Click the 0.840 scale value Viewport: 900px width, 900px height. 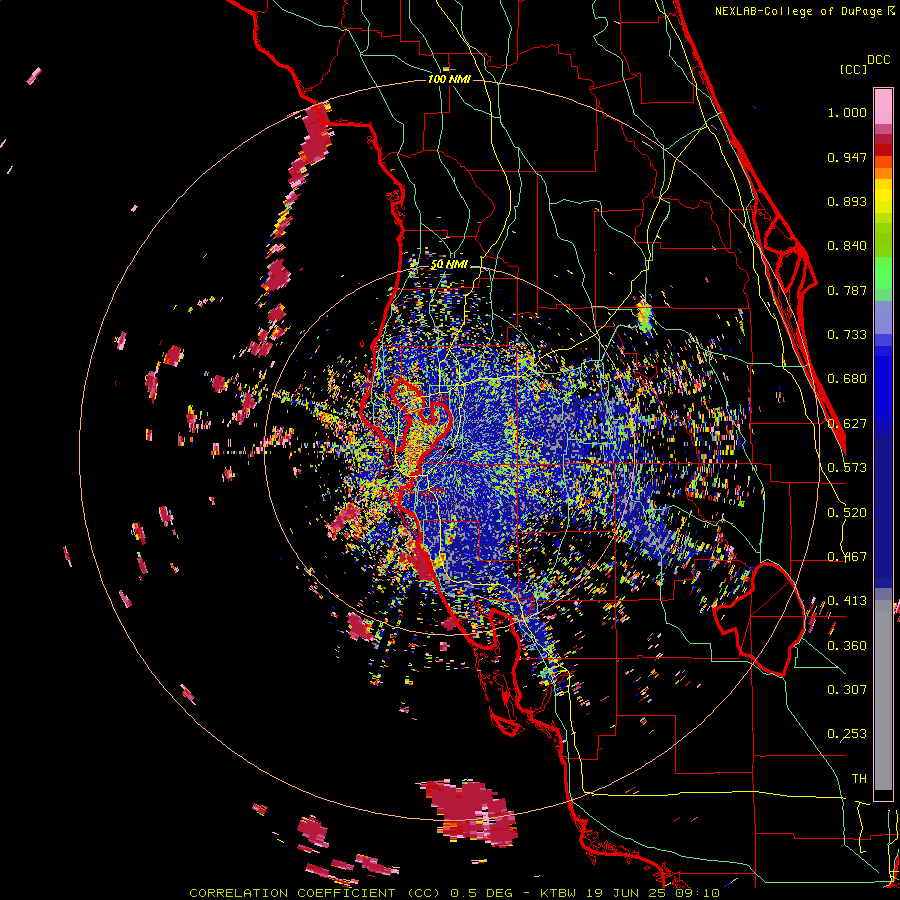click(x=847, y=246)
